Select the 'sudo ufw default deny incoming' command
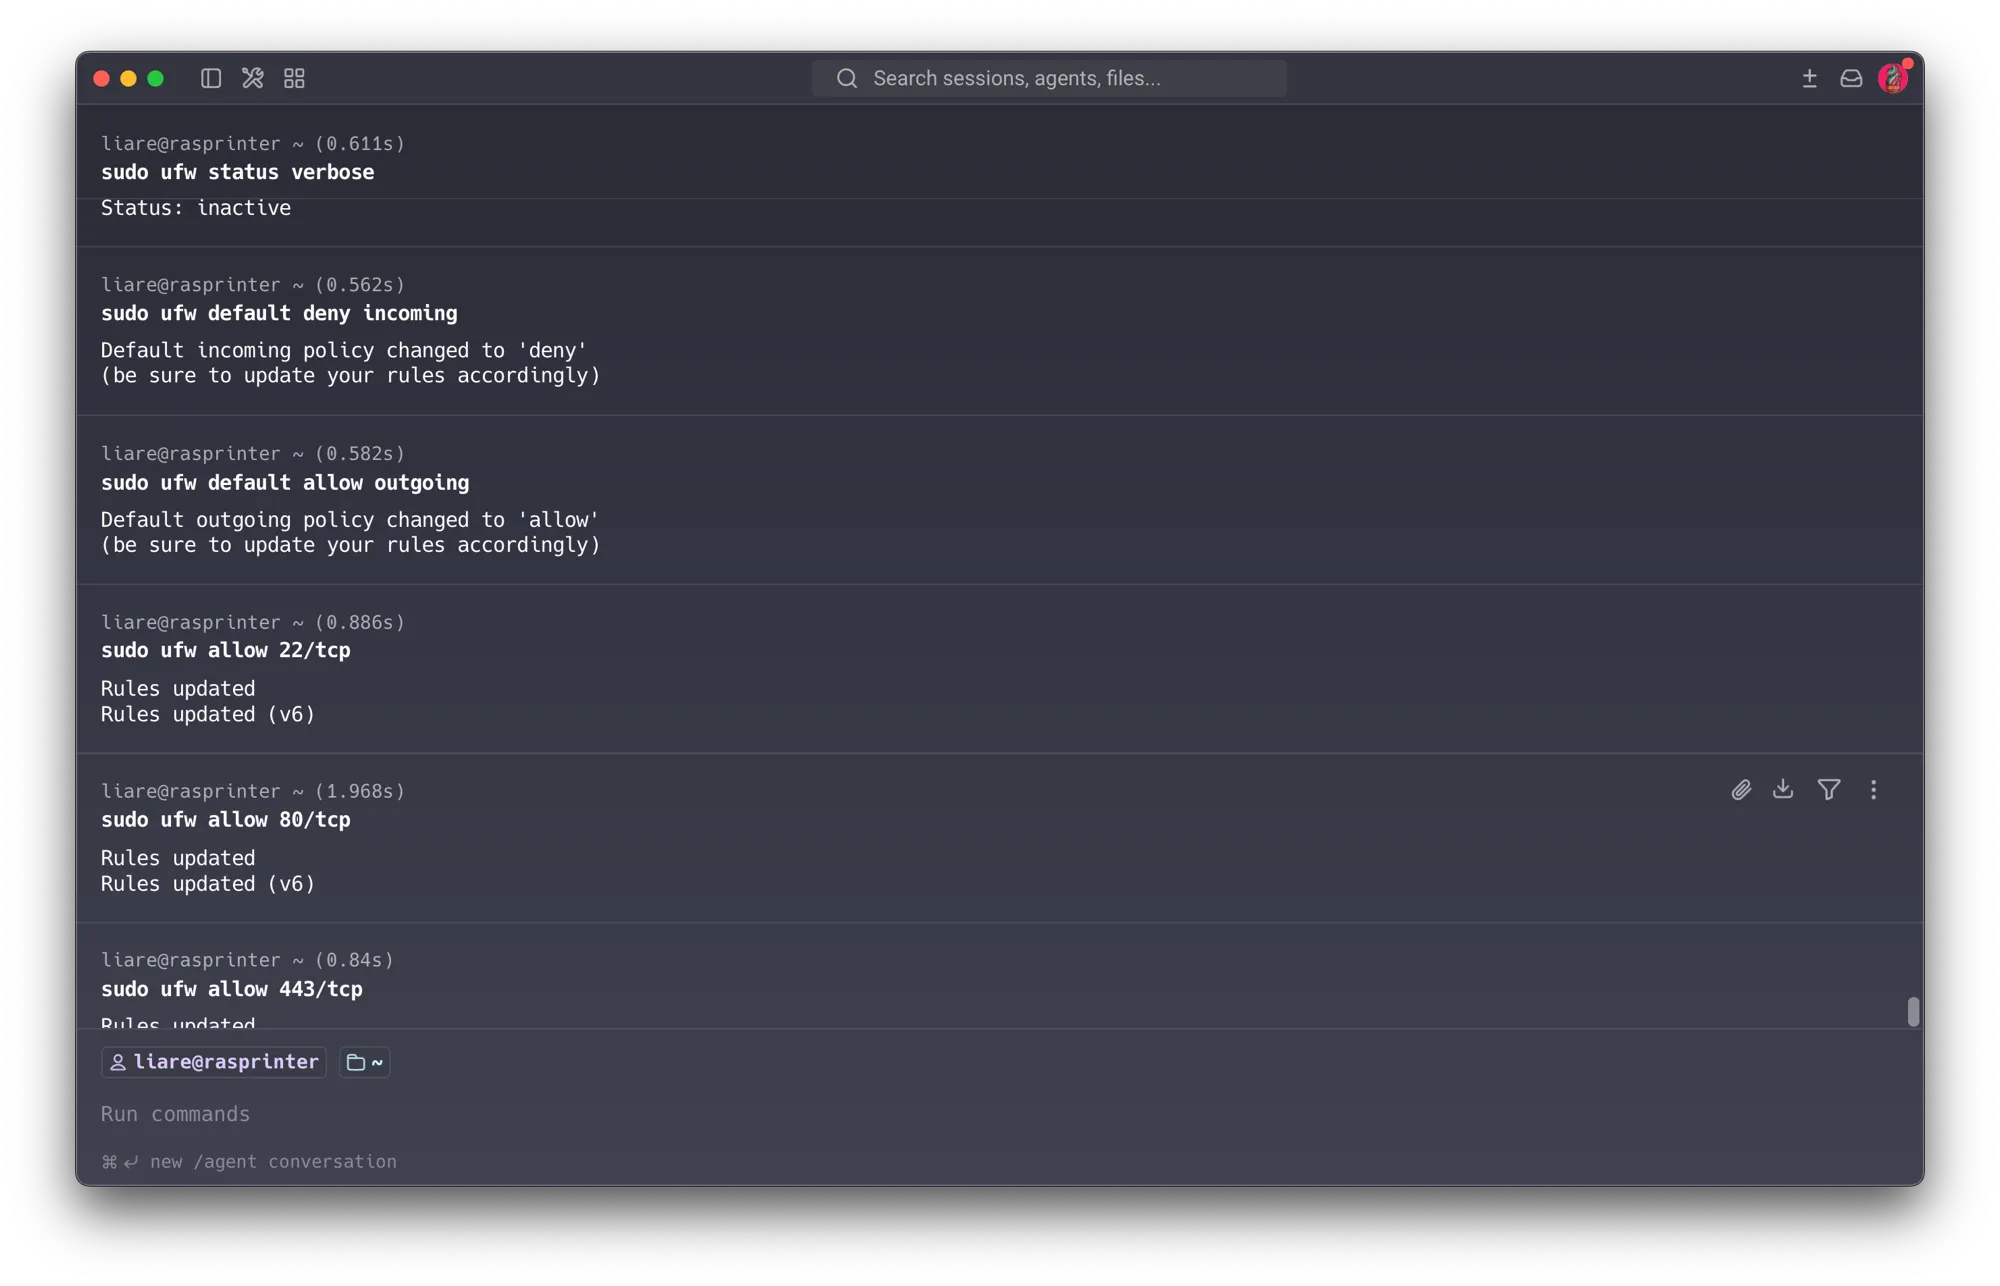 coord(279,313)
